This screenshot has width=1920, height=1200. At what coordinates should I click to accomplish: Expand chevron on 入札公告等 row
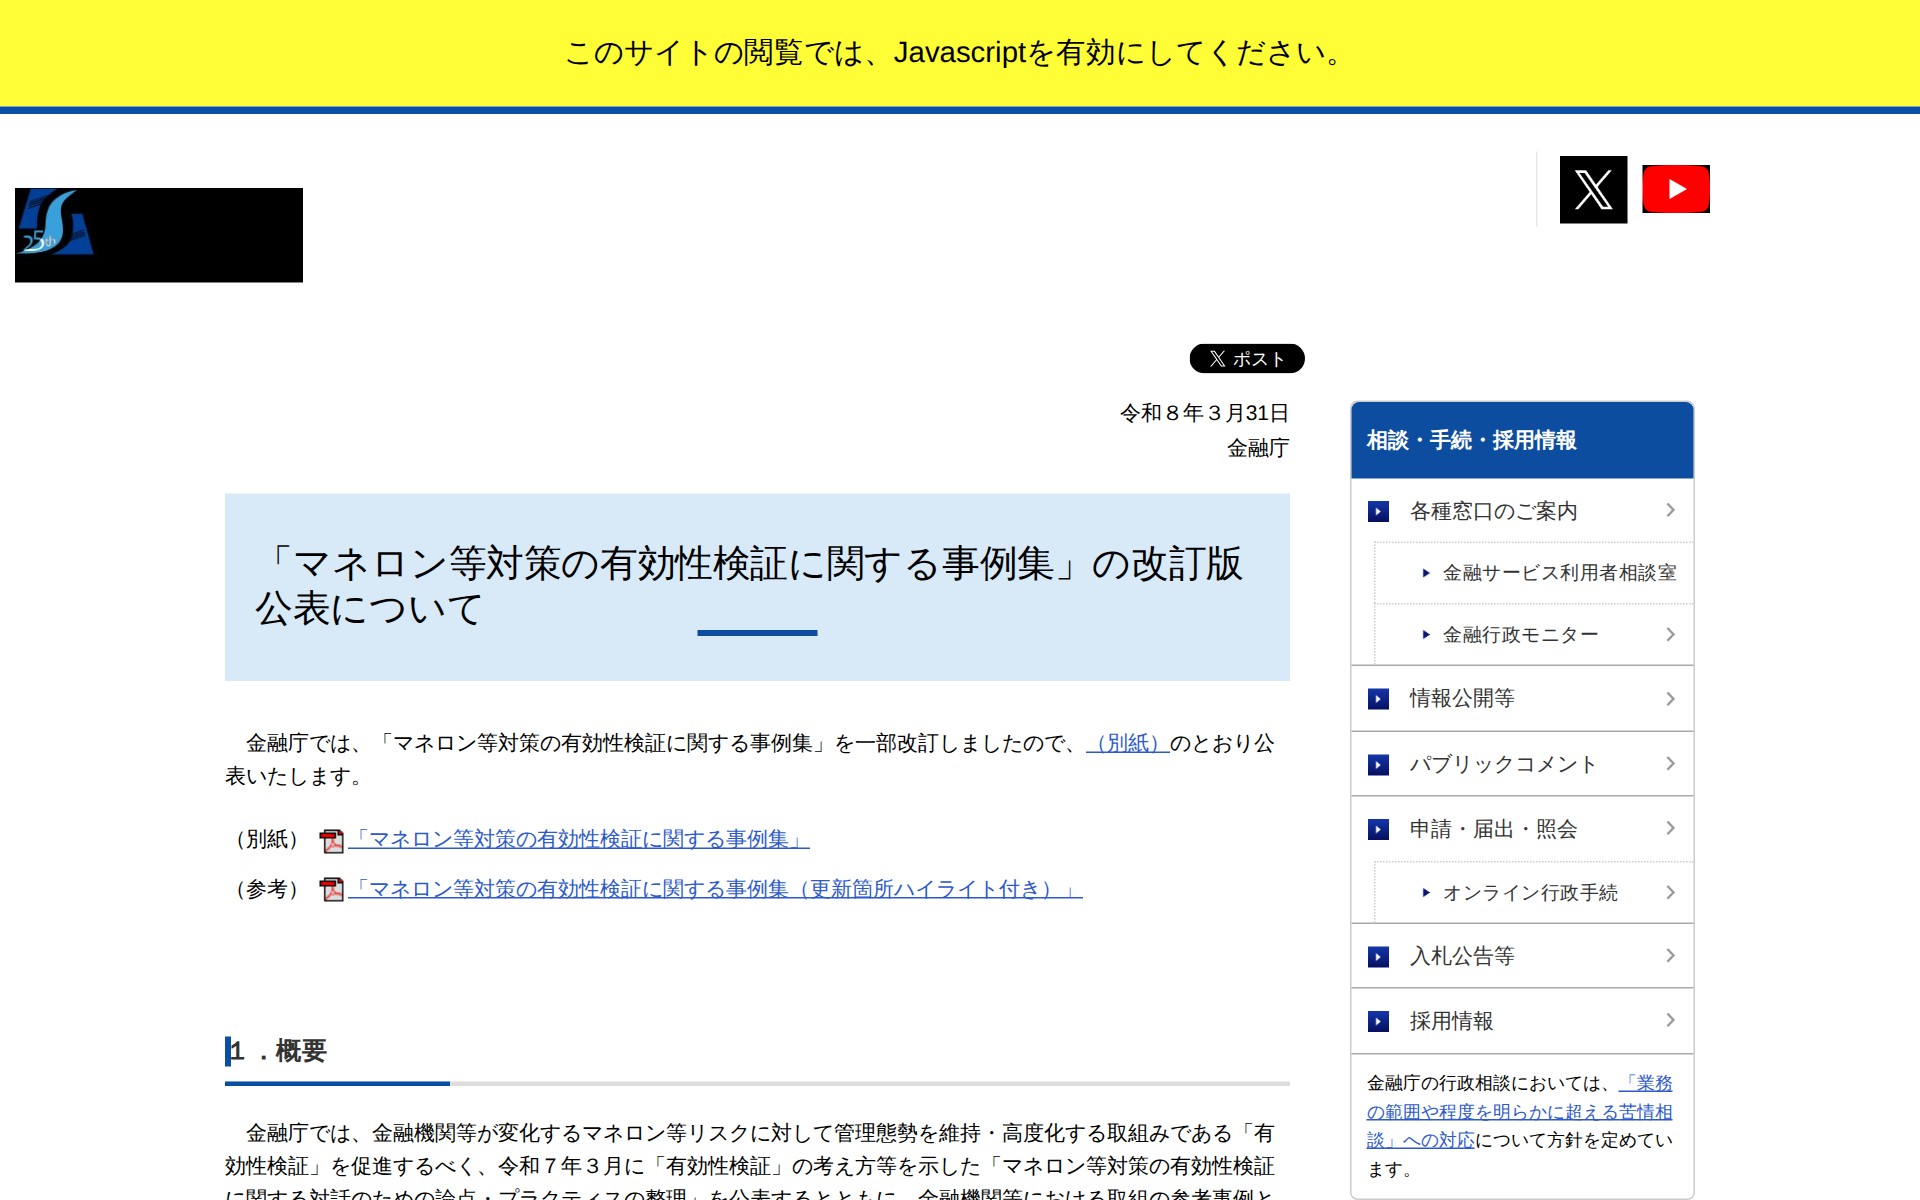(1670, 956)
